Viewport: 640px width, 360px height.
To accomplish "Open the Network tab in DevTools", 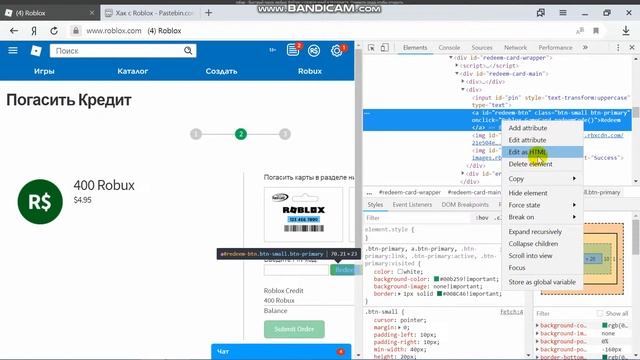I will point(515,48).
